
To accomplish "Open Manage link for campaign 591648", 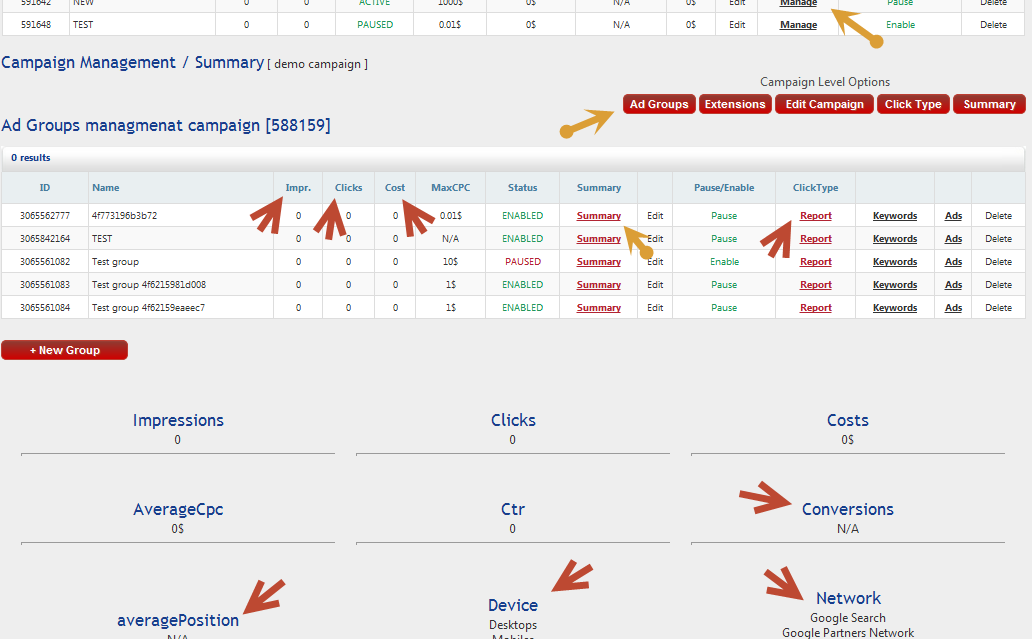I will click(798, 25).
